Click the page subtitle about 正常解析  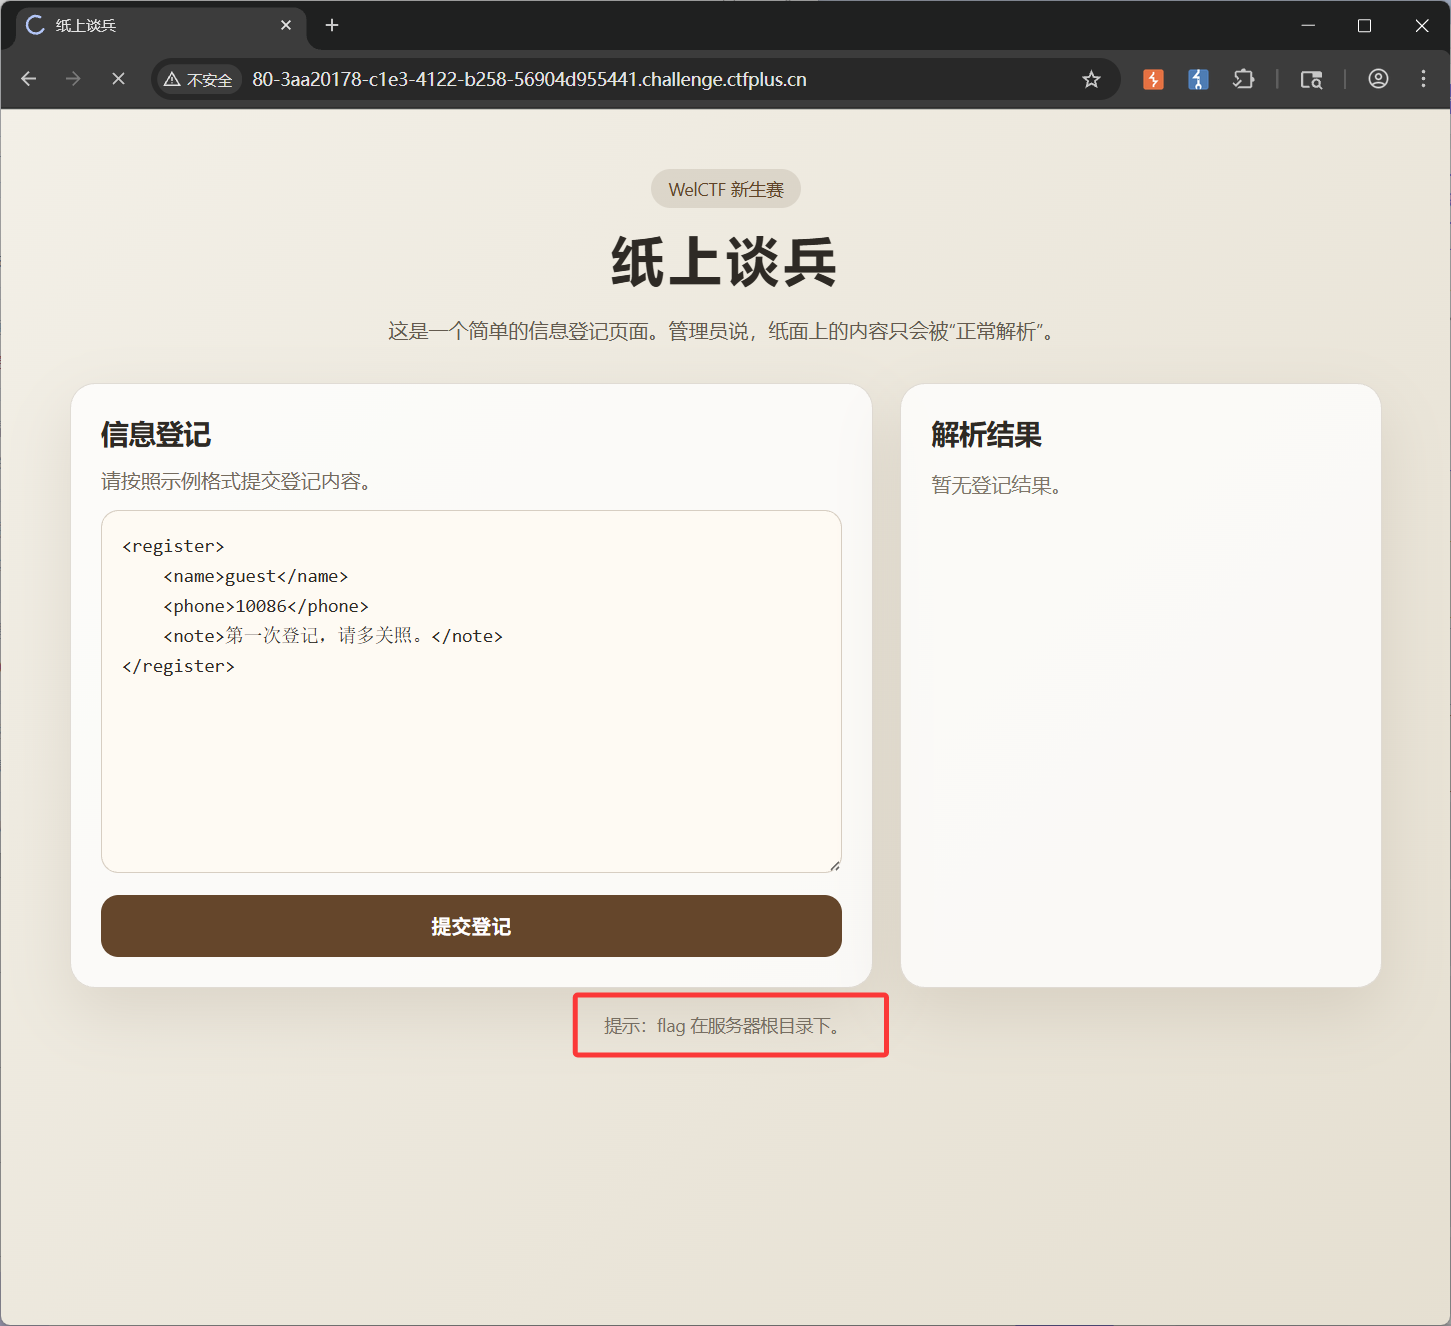(x=722, y=331)
